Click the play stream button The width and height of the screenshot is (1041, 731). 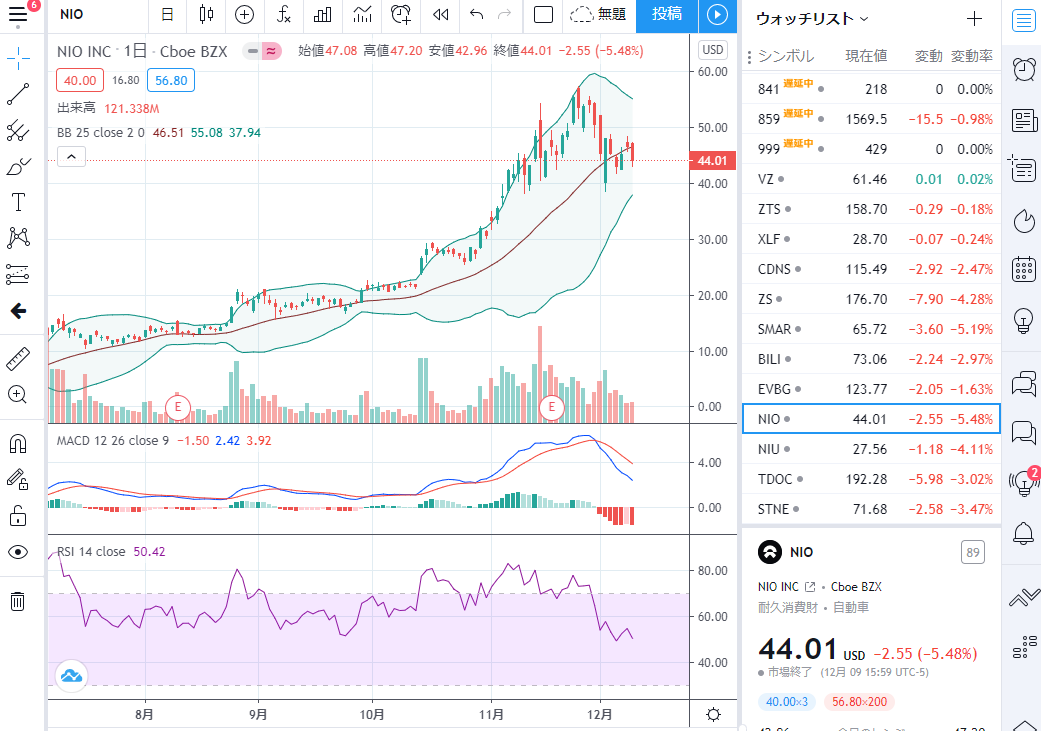coord(717,15)
